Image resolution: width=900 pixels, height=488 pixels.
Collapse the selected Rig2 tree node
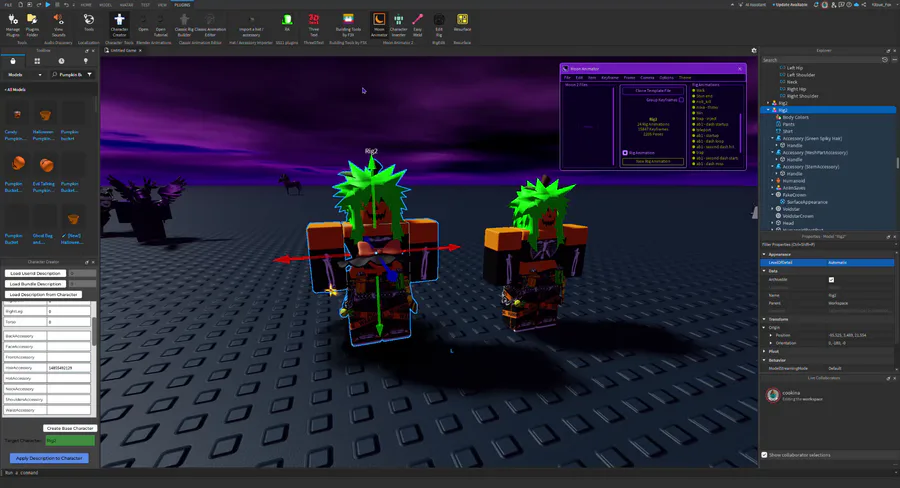point(769,110)
